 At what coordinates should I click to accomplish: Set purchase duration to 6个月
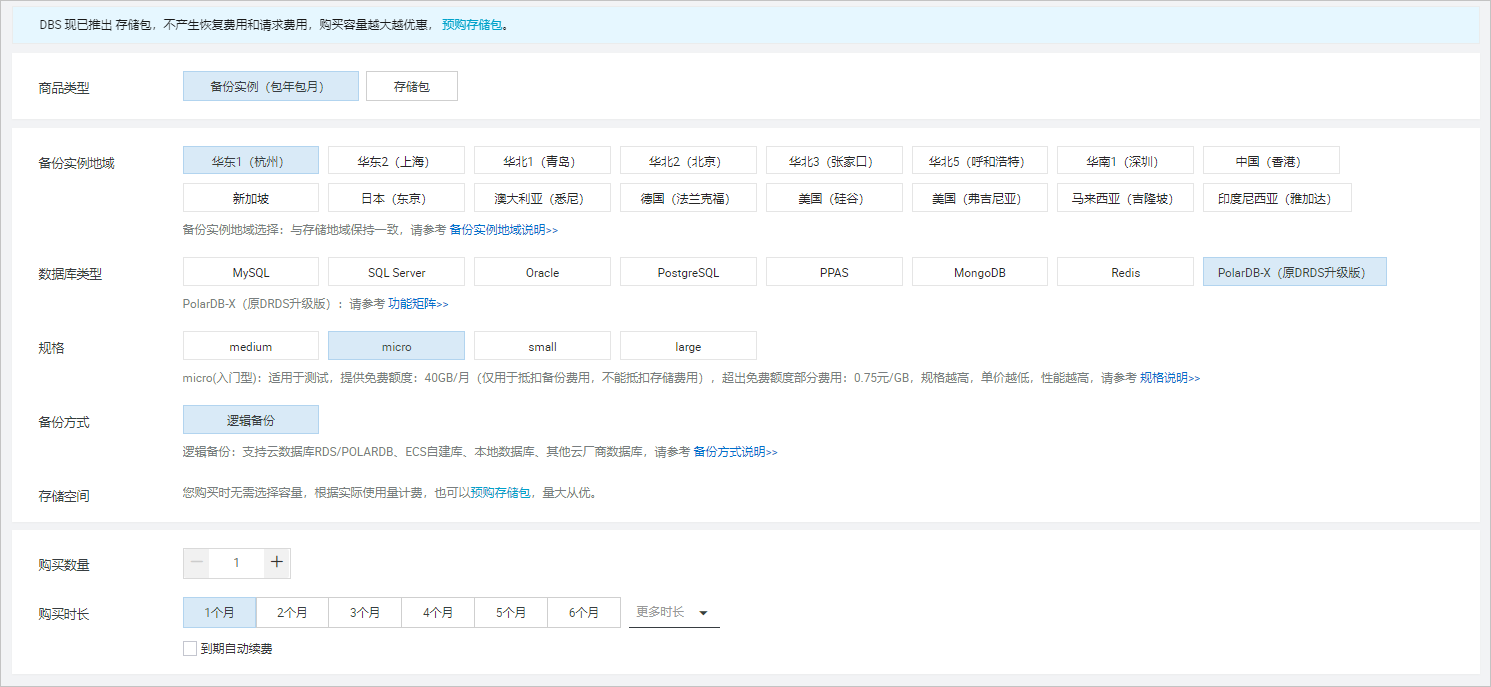[x=584, y=612]
